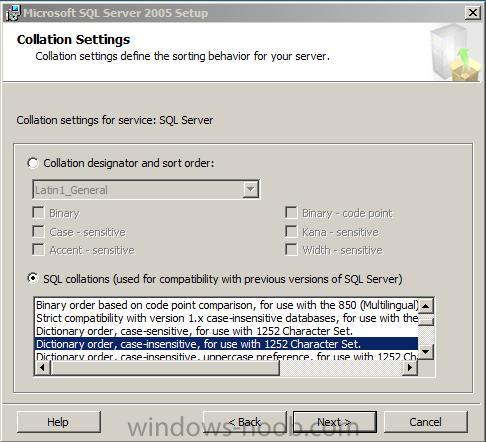
Task: Click the horizontal scroll-right arrow
Action: tap(410, 367)
